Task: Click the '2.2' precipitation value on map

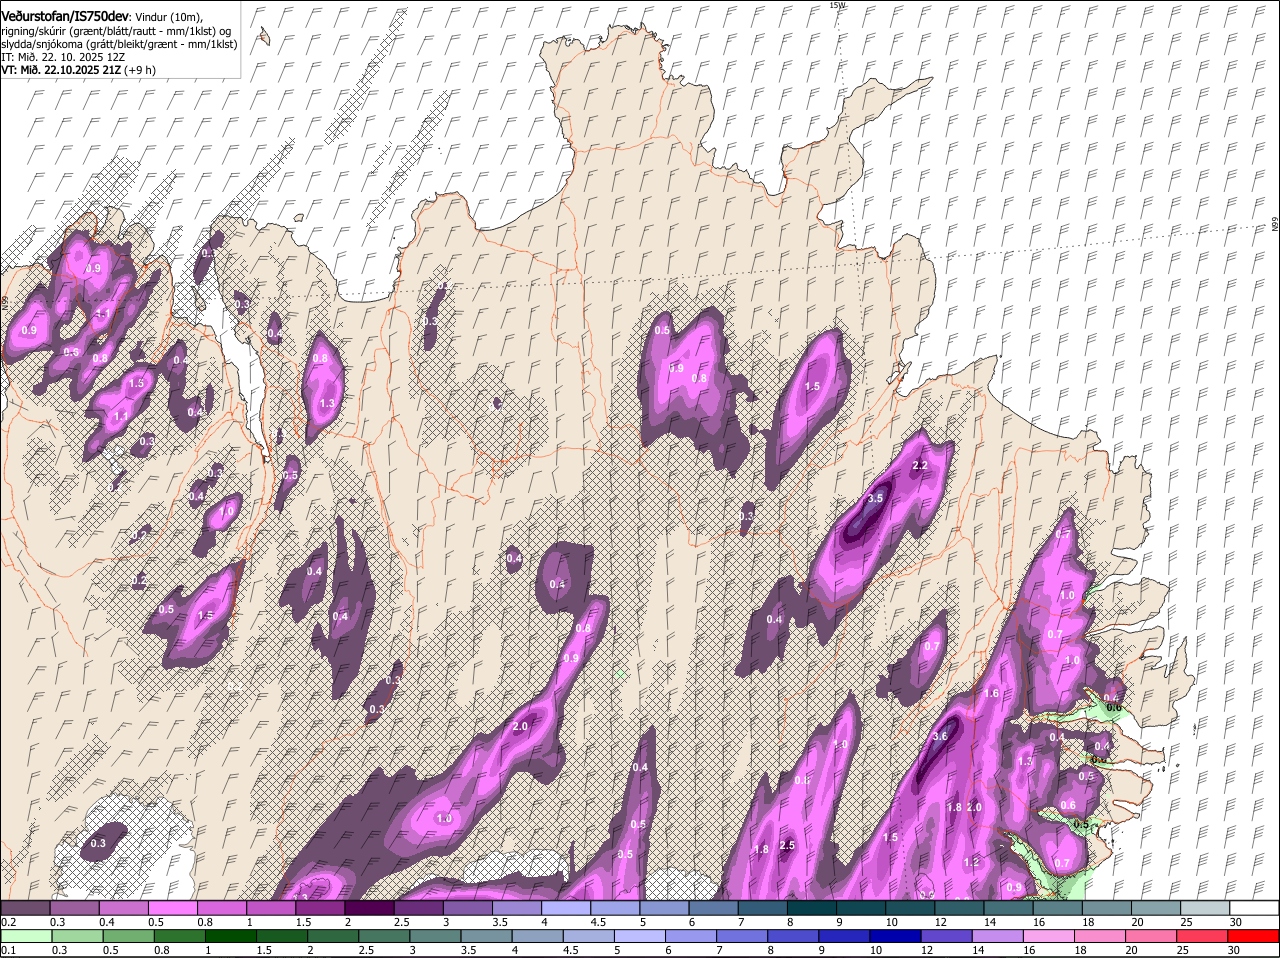Action: 921,466
